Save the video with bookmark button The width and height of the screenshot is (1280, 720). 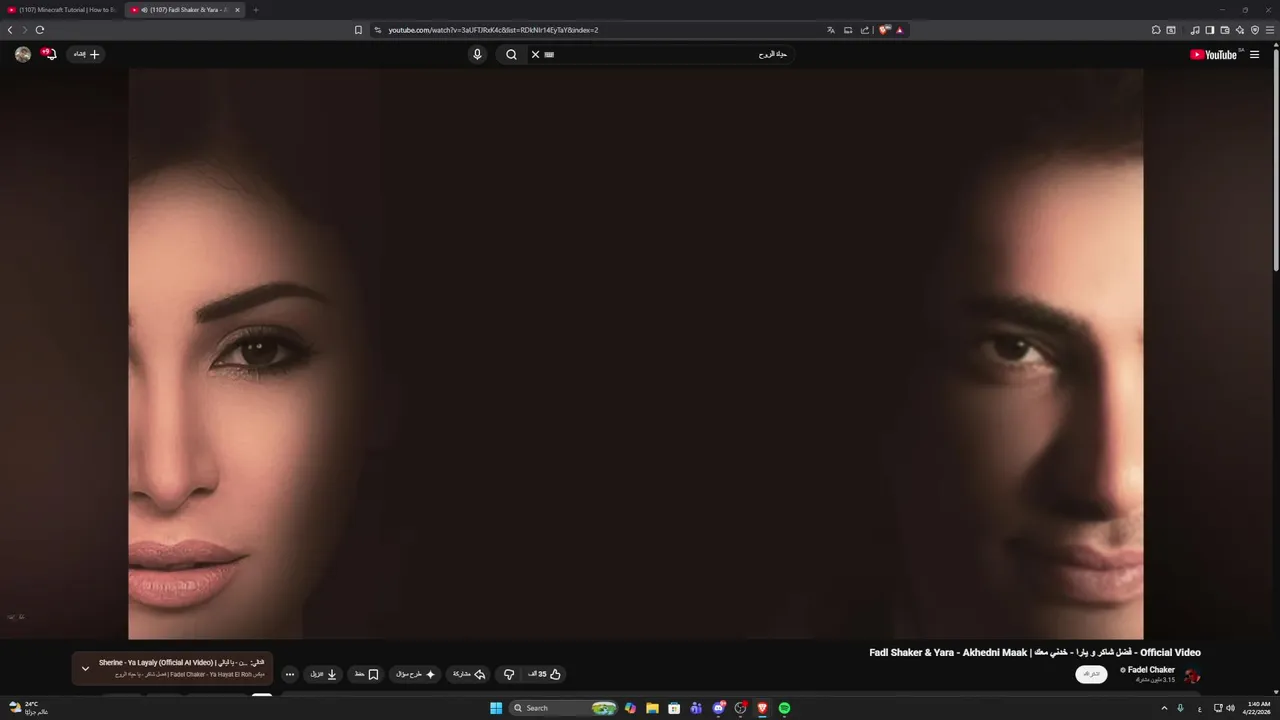[367, 674]
